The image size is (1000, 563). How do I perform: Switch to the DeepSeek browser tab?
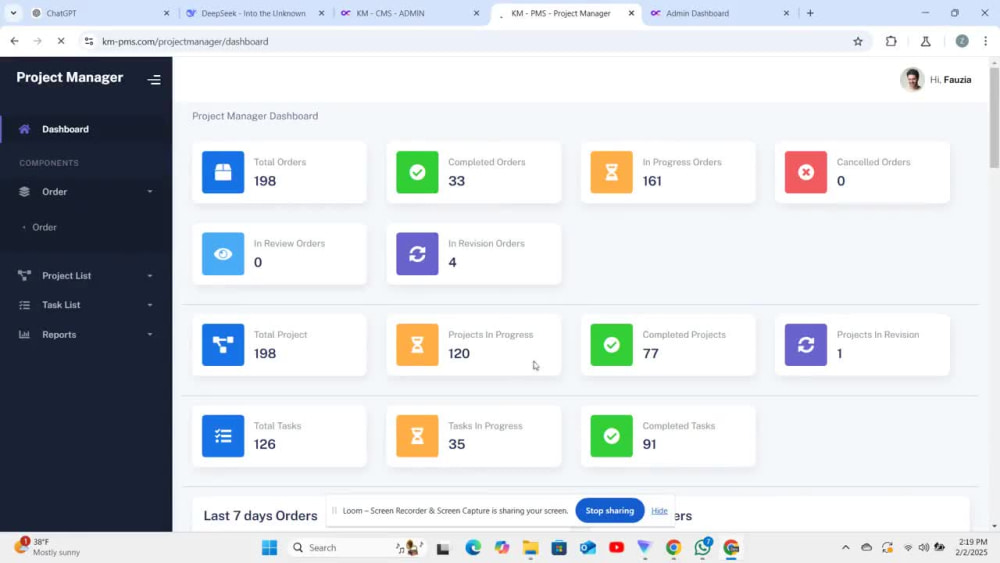(253, 13)
